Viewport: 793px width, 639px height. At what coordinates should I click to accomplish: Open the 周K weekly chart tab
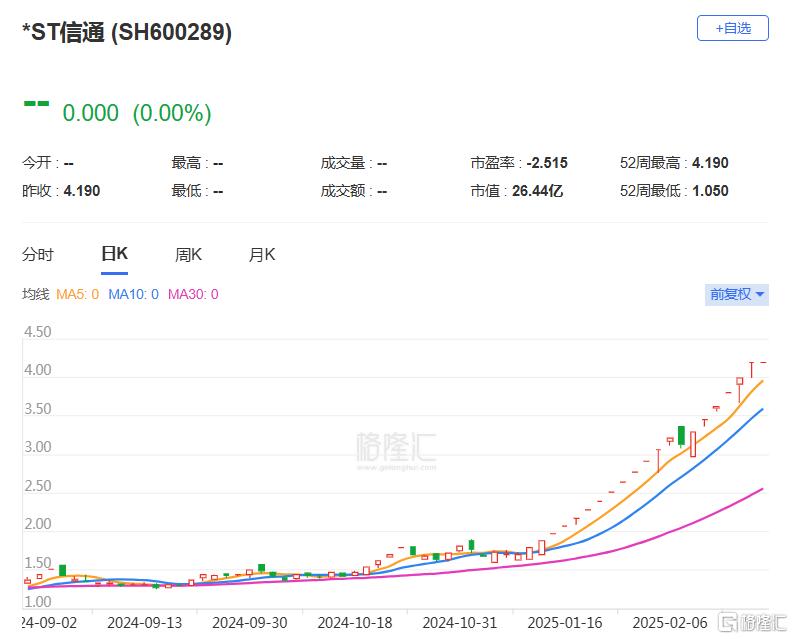pyautogui.click(x=188, y=254)
